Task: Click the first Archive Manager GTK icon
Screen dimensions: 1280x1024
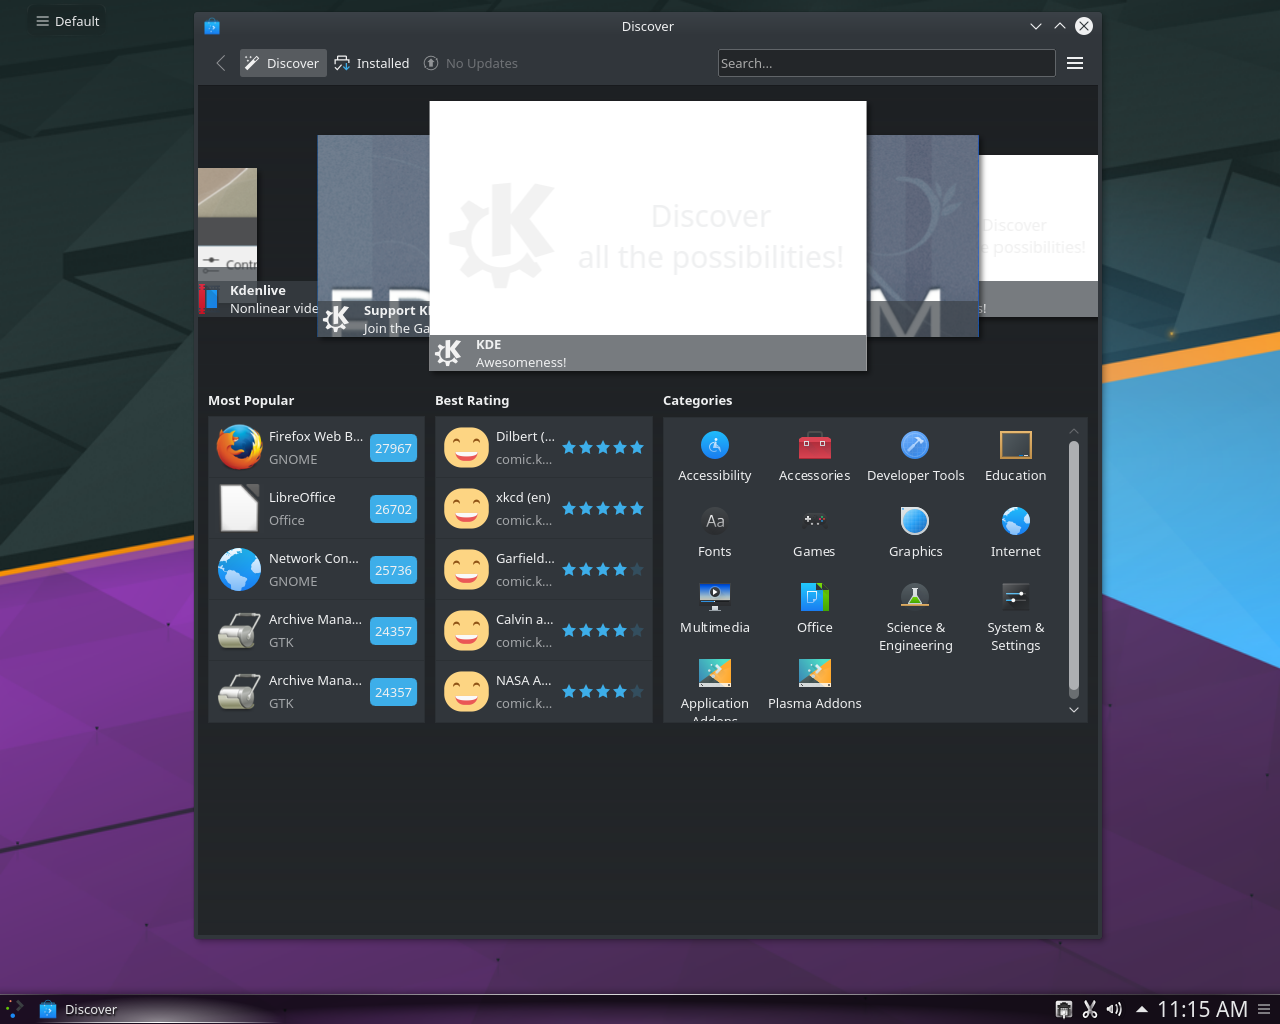Action: [239, 631]
